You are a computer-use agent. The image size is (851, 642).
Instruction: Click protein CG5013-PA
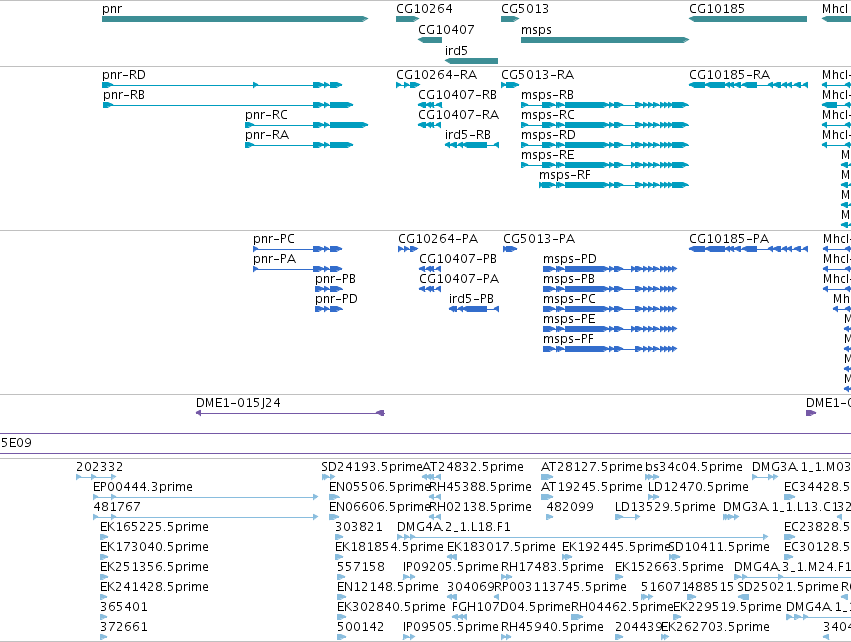[510, 249]
